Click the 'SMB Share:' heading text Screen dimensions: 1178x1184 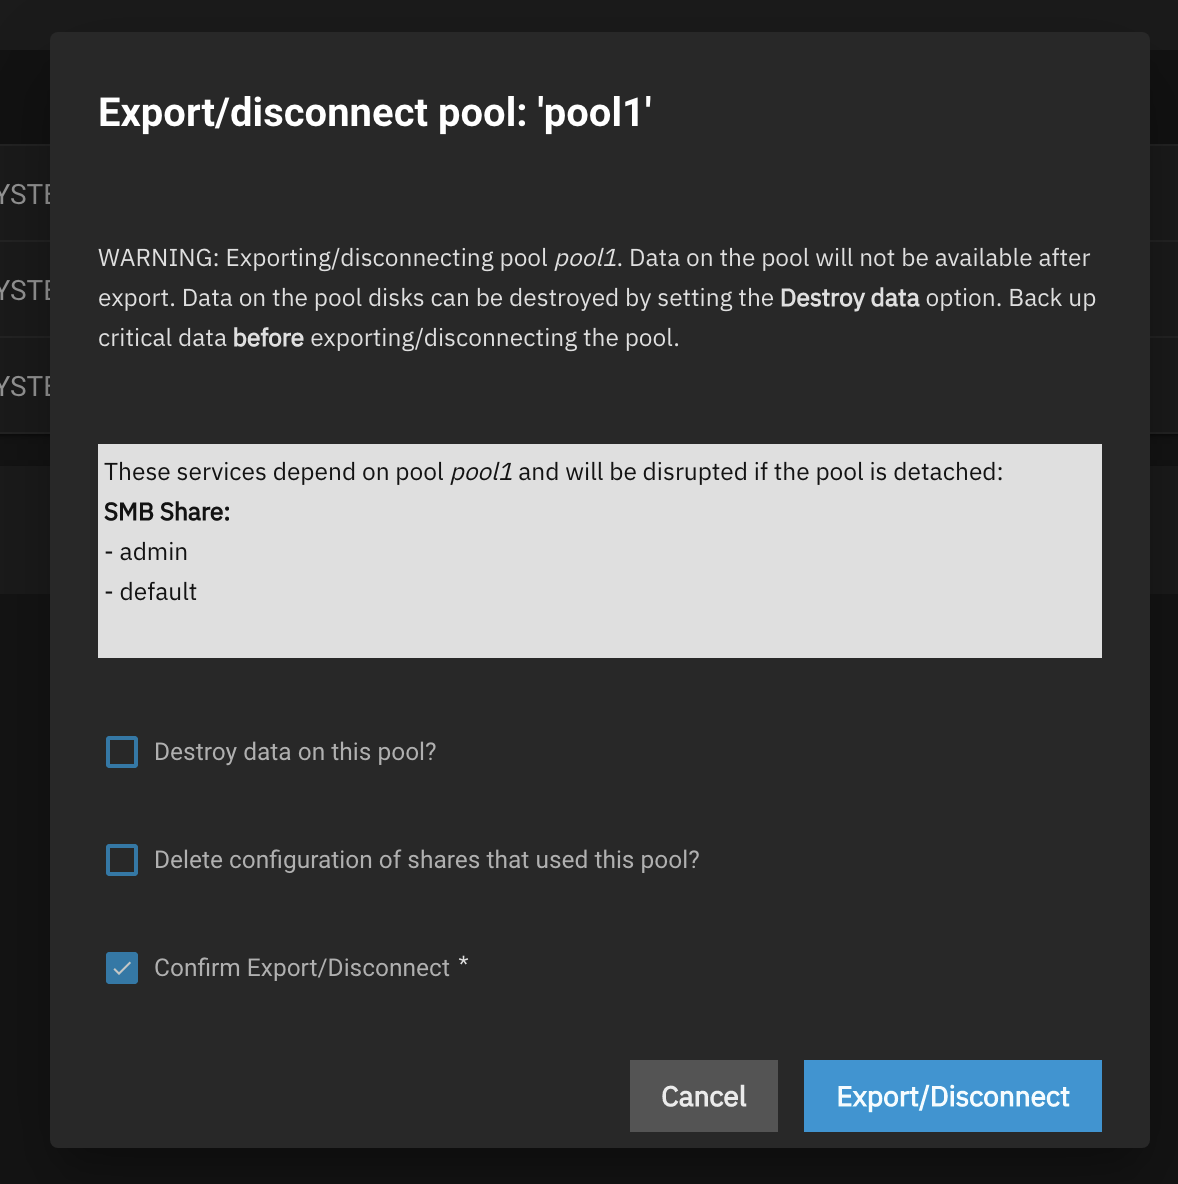click(x=167, y=512)
